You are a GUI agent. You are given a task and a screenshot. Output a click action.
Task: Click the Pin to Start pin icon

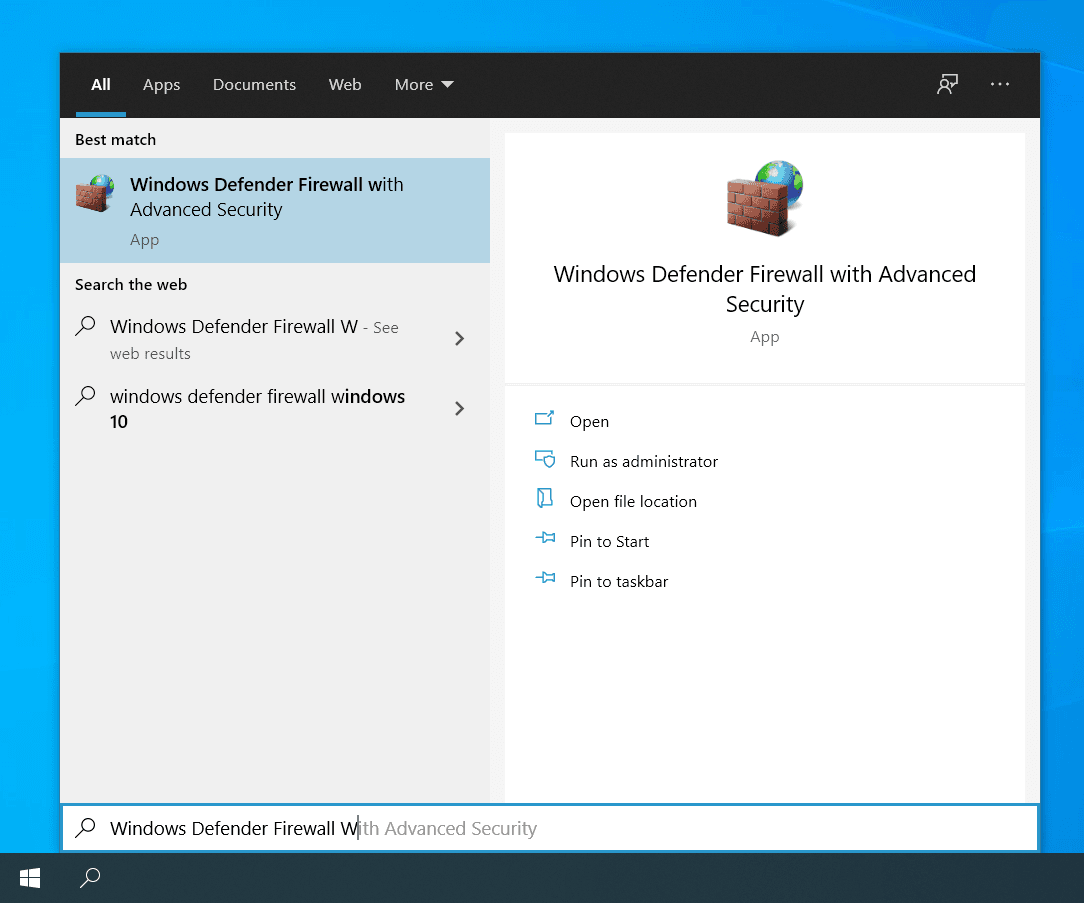click(x=545, y=540)
